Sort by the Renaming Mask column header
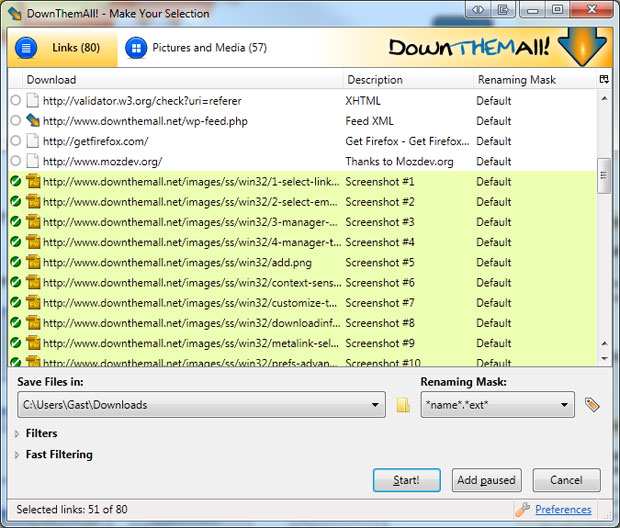Viewport: 620px width, 528px height. point(535,79)
